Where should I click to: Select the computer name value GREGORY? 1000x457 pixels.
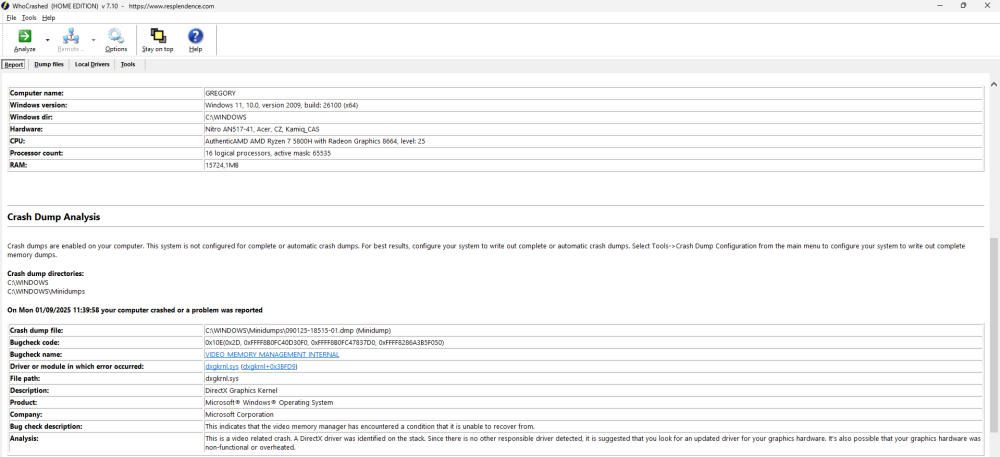(x=220, y=93)
